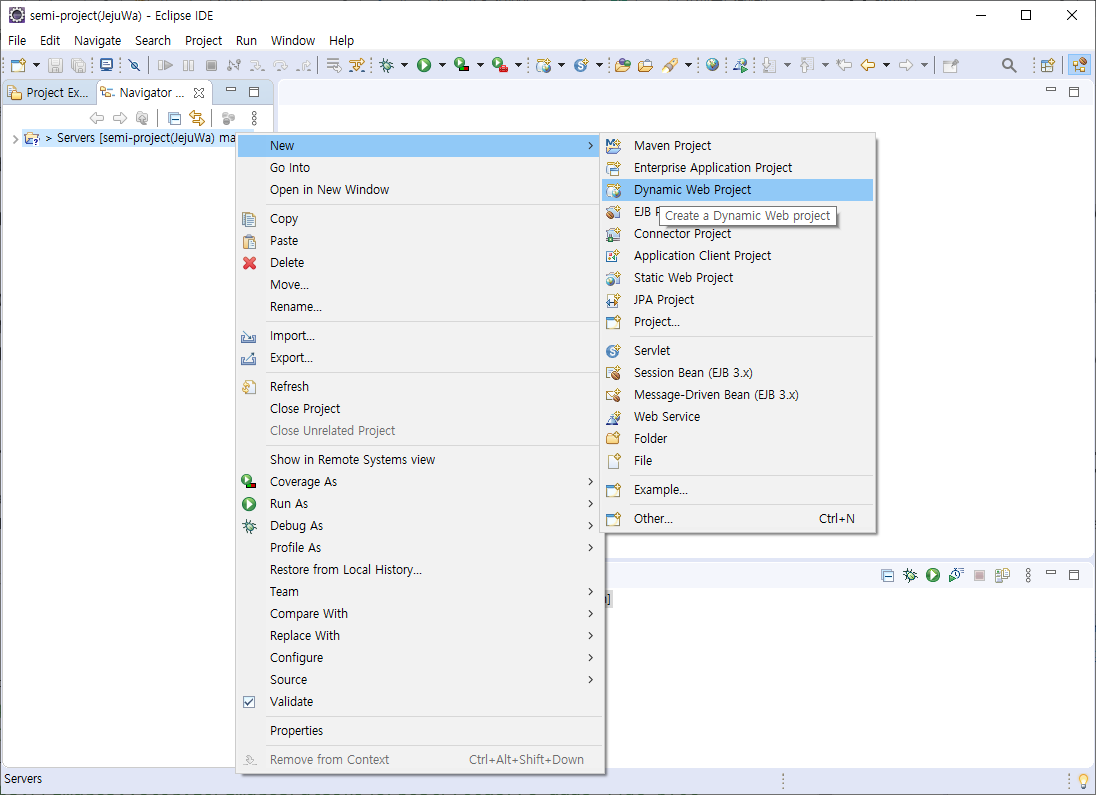Toggle Skip All Breakpoints toolbar button

point(134,65)
